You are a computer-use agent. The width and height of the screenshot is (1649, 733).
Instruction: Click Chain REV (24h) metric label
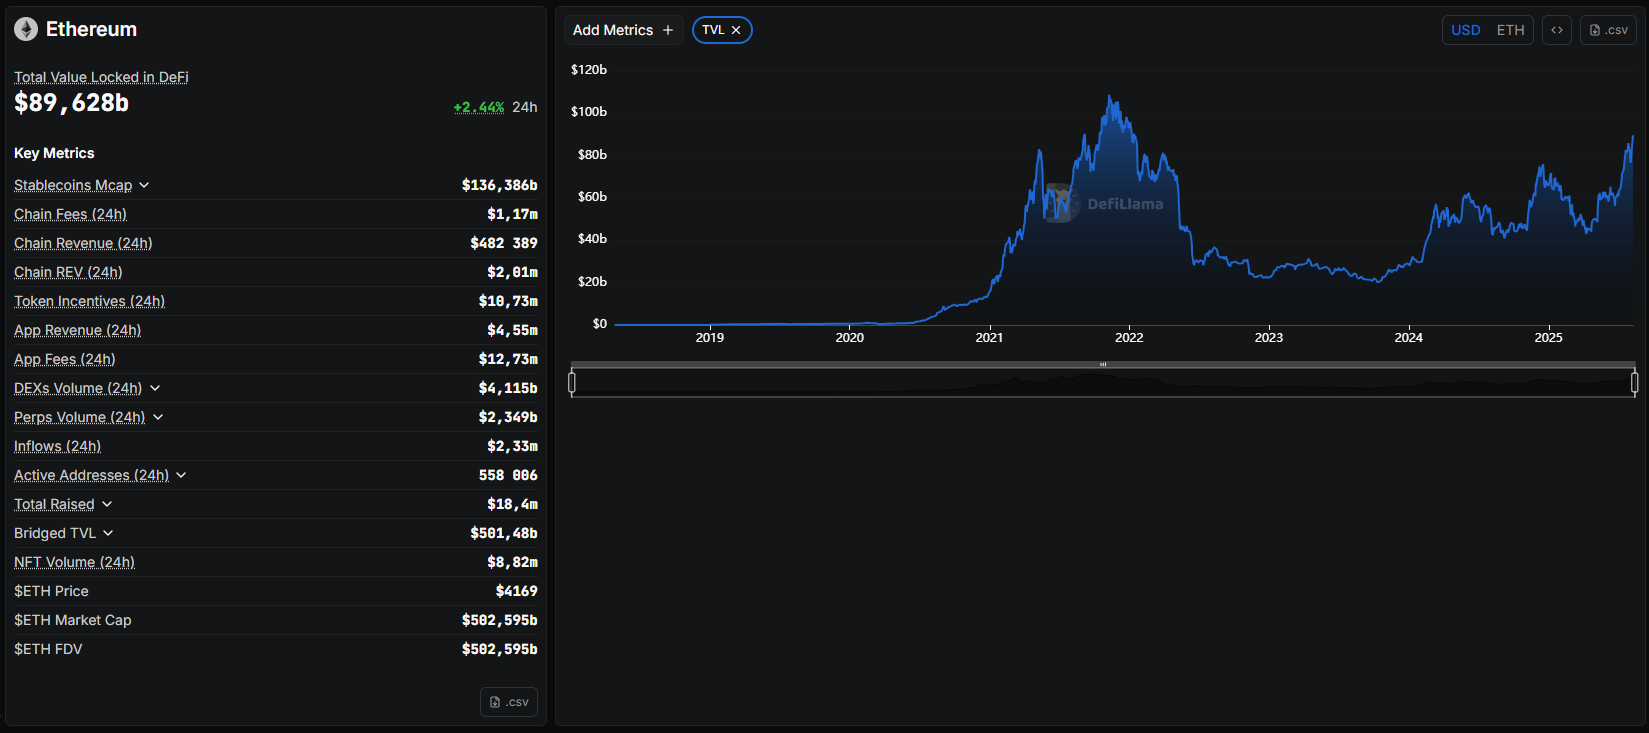(68, 272)
